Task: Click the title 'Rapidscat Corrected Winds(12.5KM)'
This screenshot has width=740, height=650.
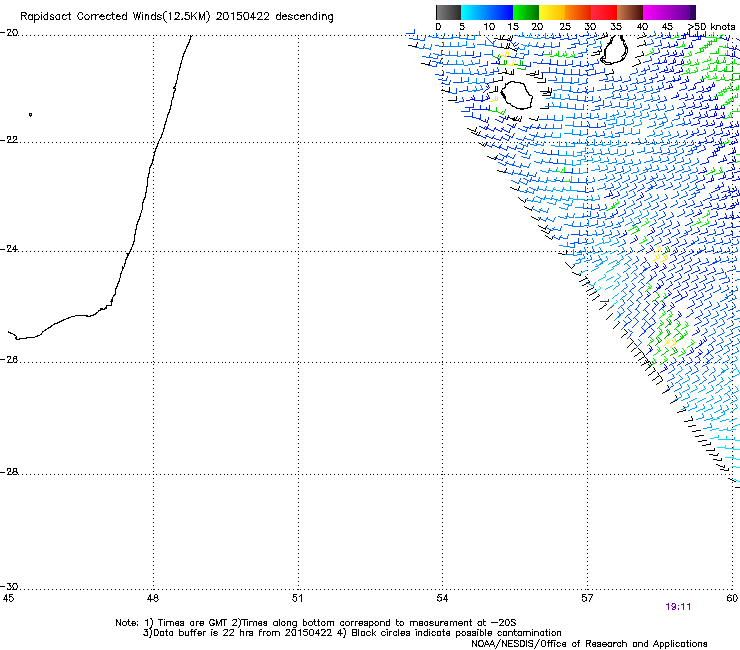Action: (x=115, y=17)
